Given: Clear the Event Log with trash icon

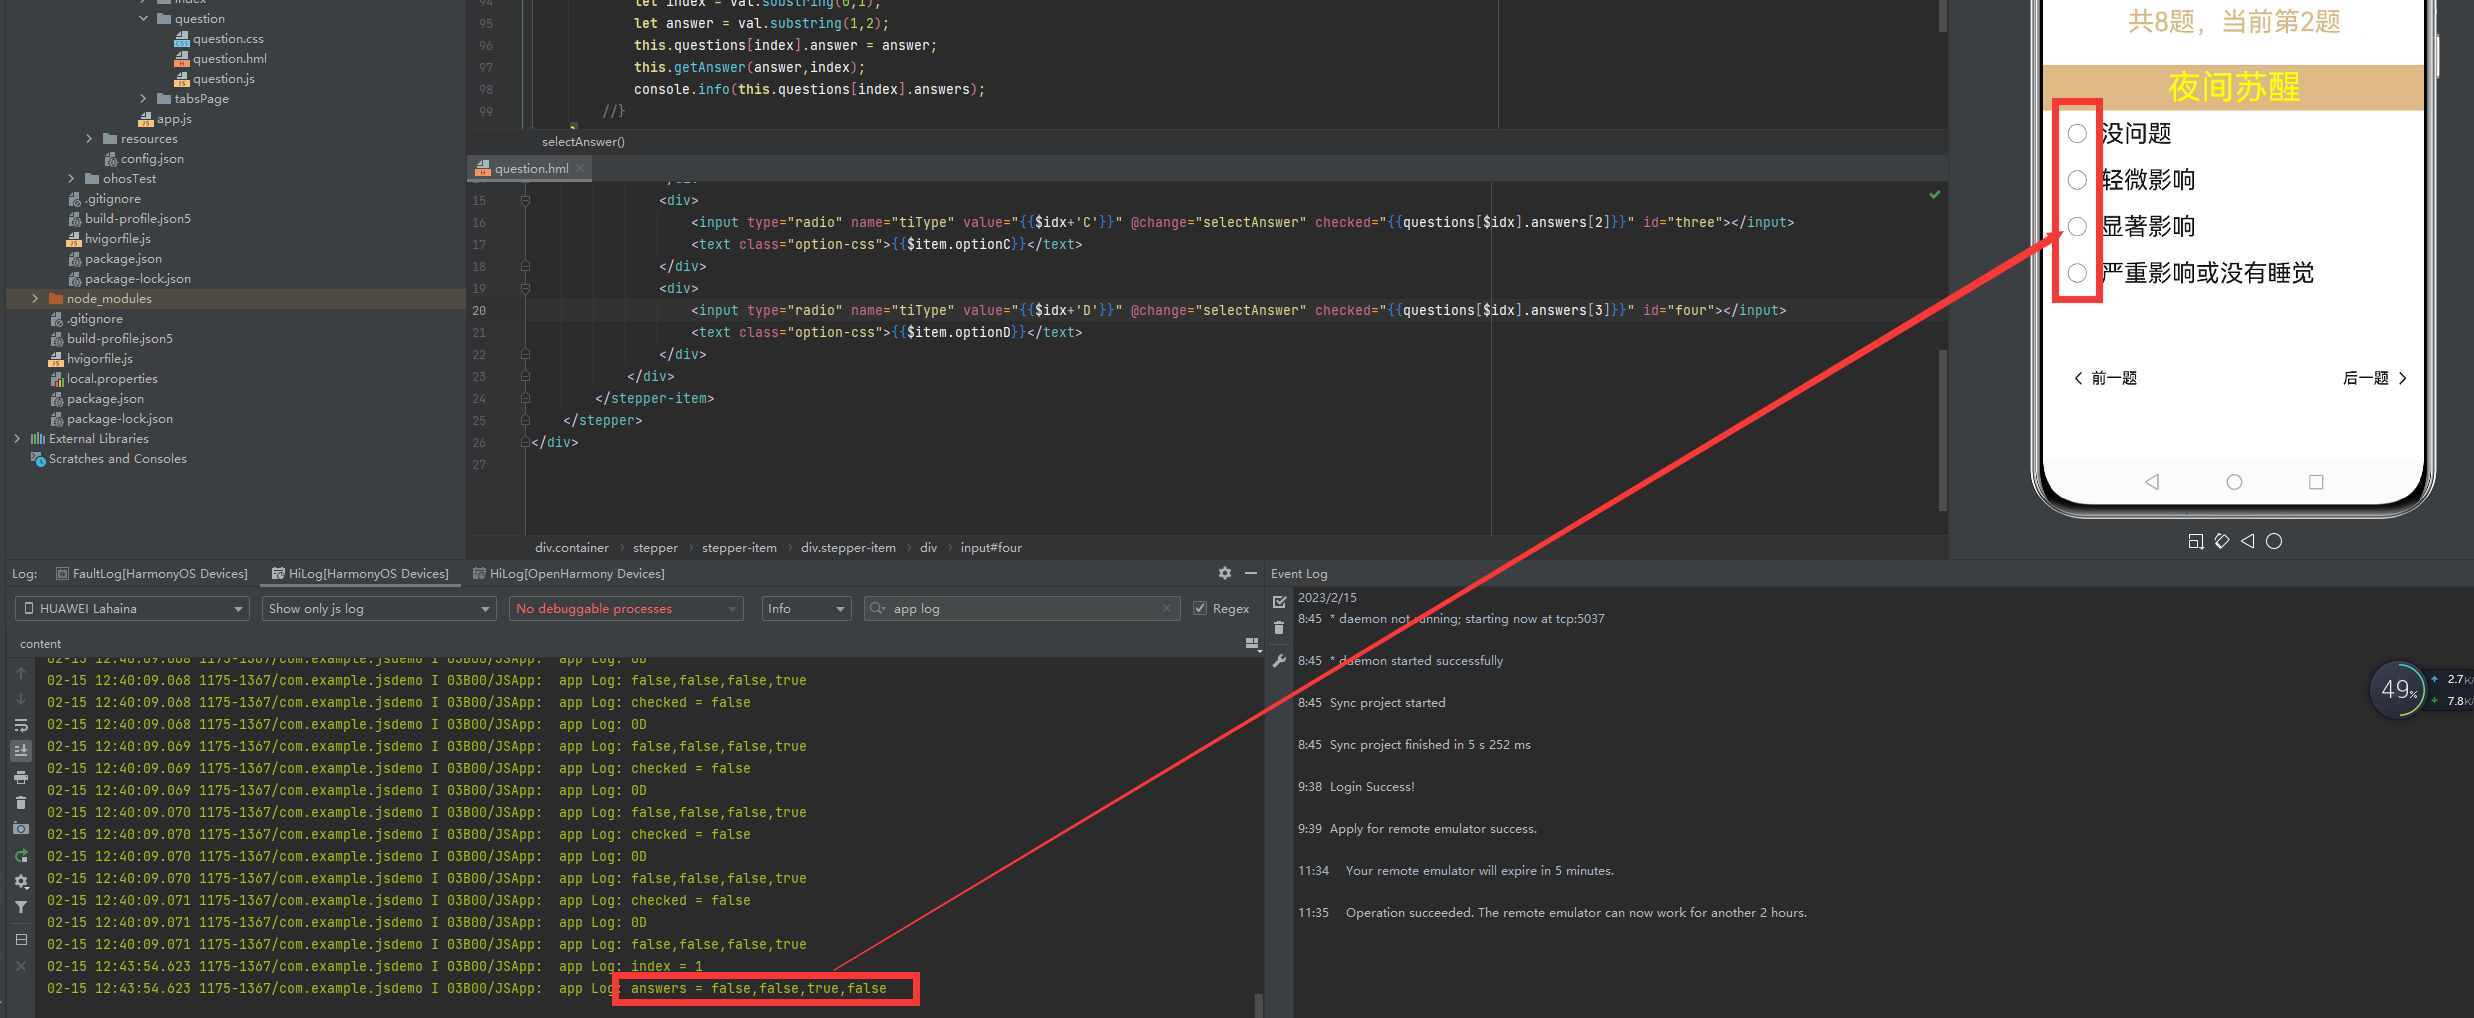Looking at the screenshot, I should pyautogui.click(x=1279, y=628).
